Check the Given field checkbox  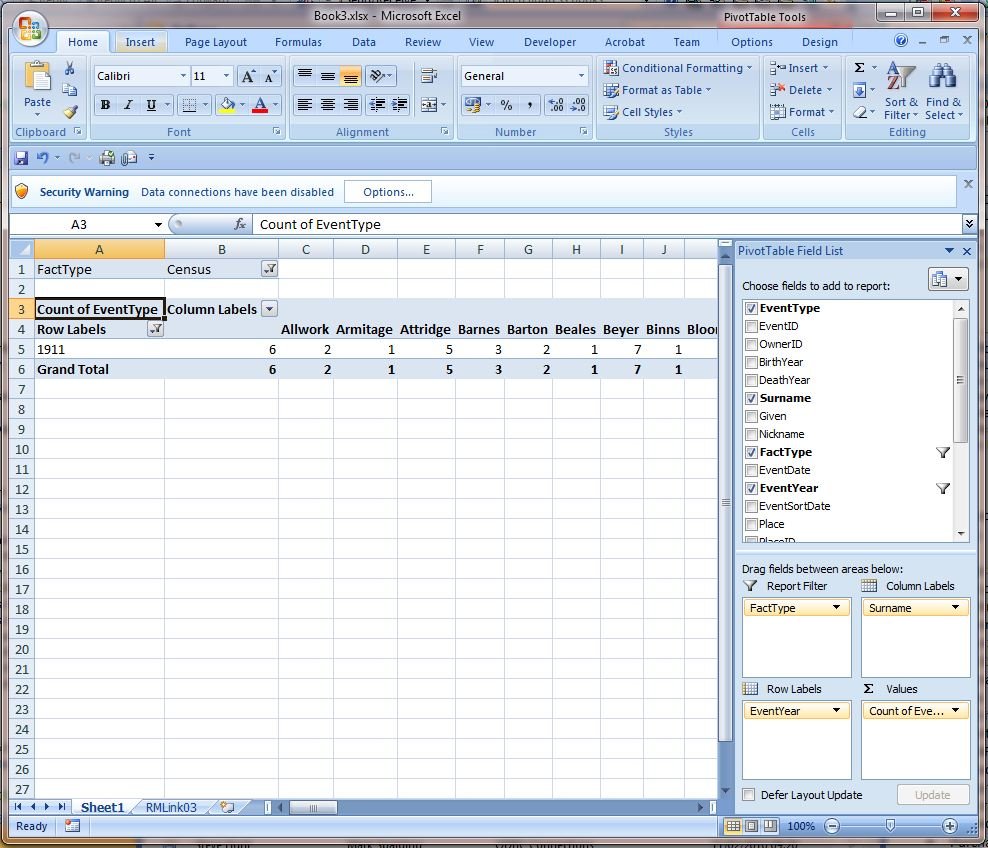coord(751,416)
